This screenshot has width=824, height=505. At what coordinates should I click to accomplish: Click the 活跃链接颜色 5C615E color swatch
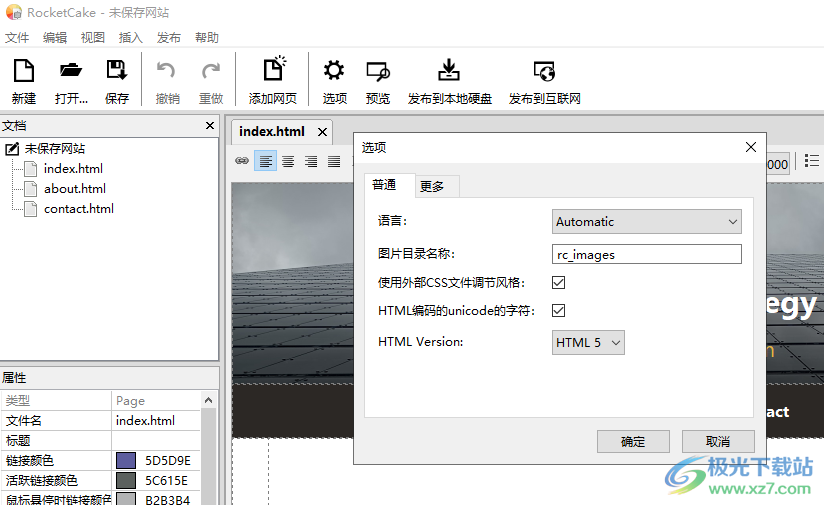click(126, 481)
